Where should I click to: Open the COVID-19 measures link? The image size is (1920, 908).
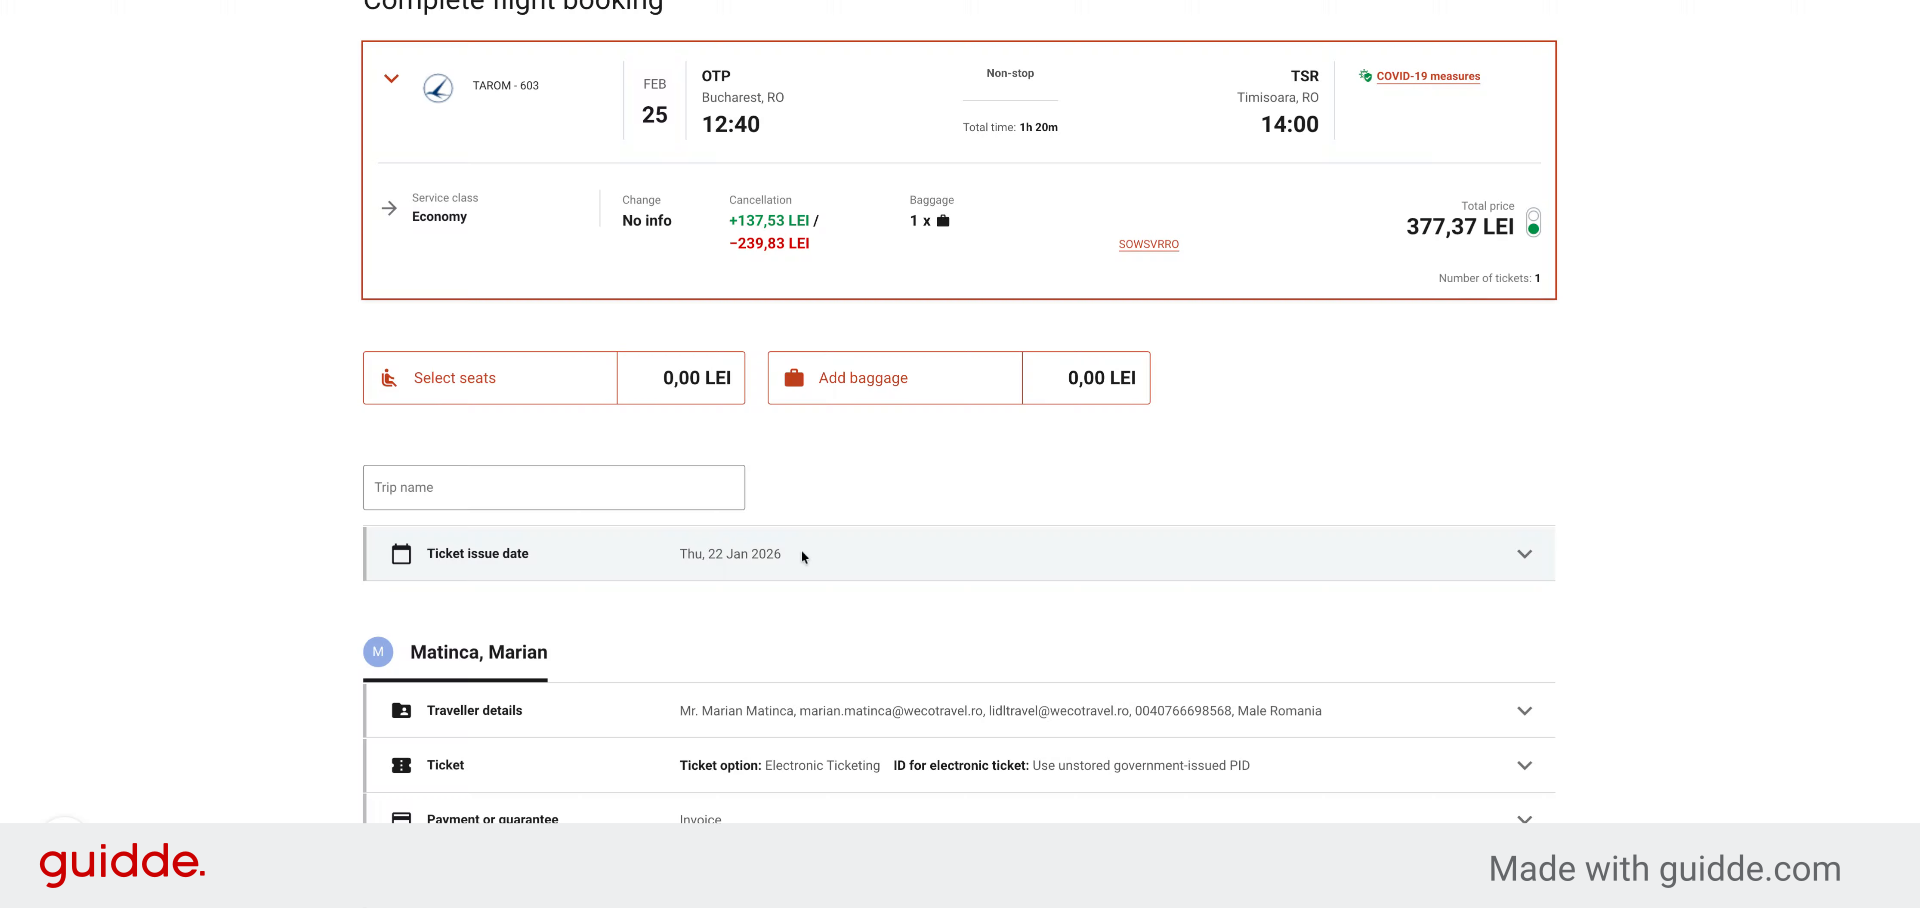[x=1428, y=76]
